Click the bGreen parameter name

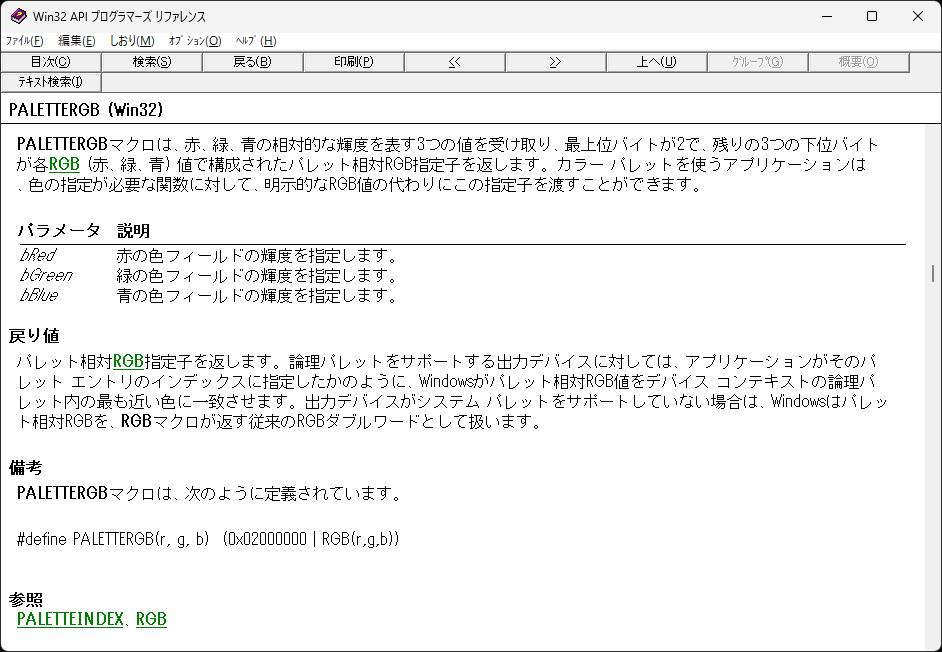tap(46, 275)
